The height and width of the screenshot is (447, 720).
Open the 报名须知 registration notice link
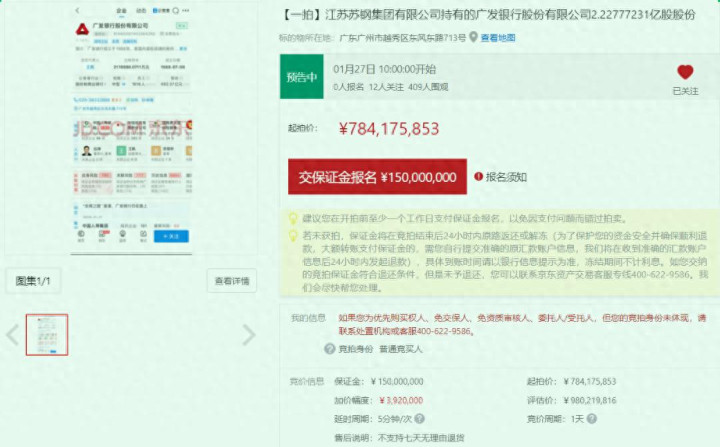coord(506,177)
